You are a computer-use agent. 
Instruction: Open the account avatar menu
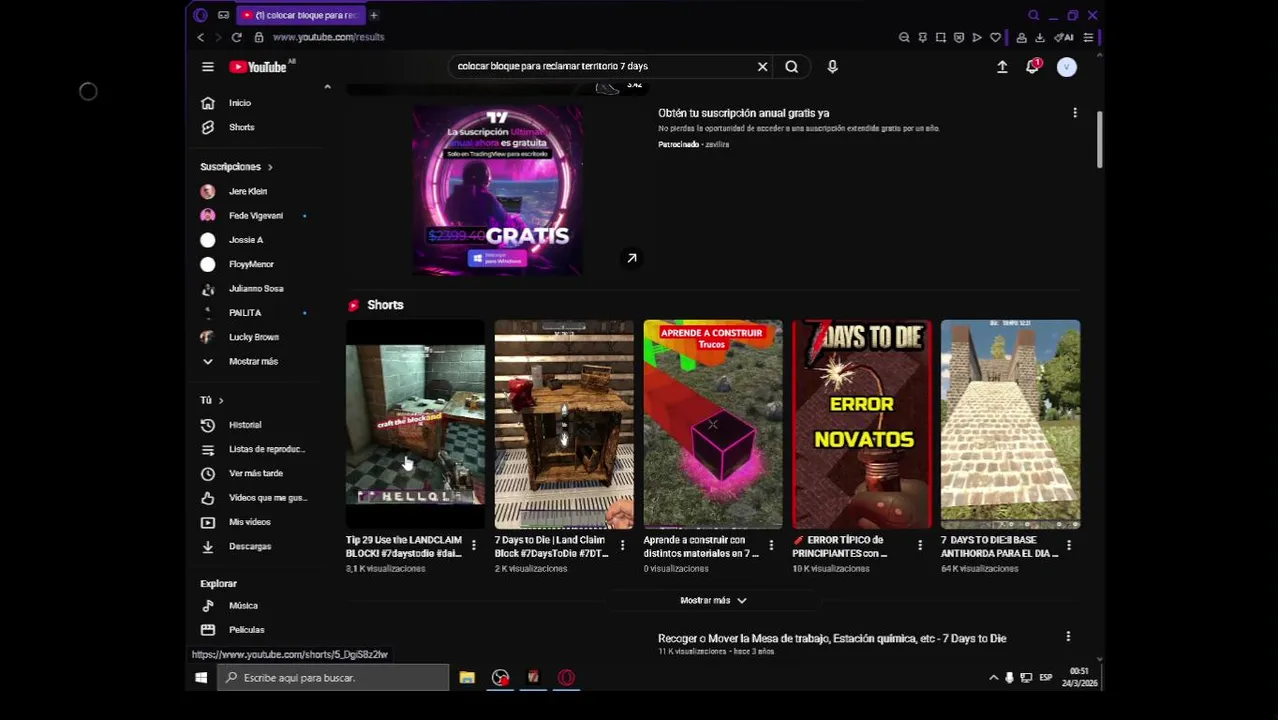[x=1067, y=67]
